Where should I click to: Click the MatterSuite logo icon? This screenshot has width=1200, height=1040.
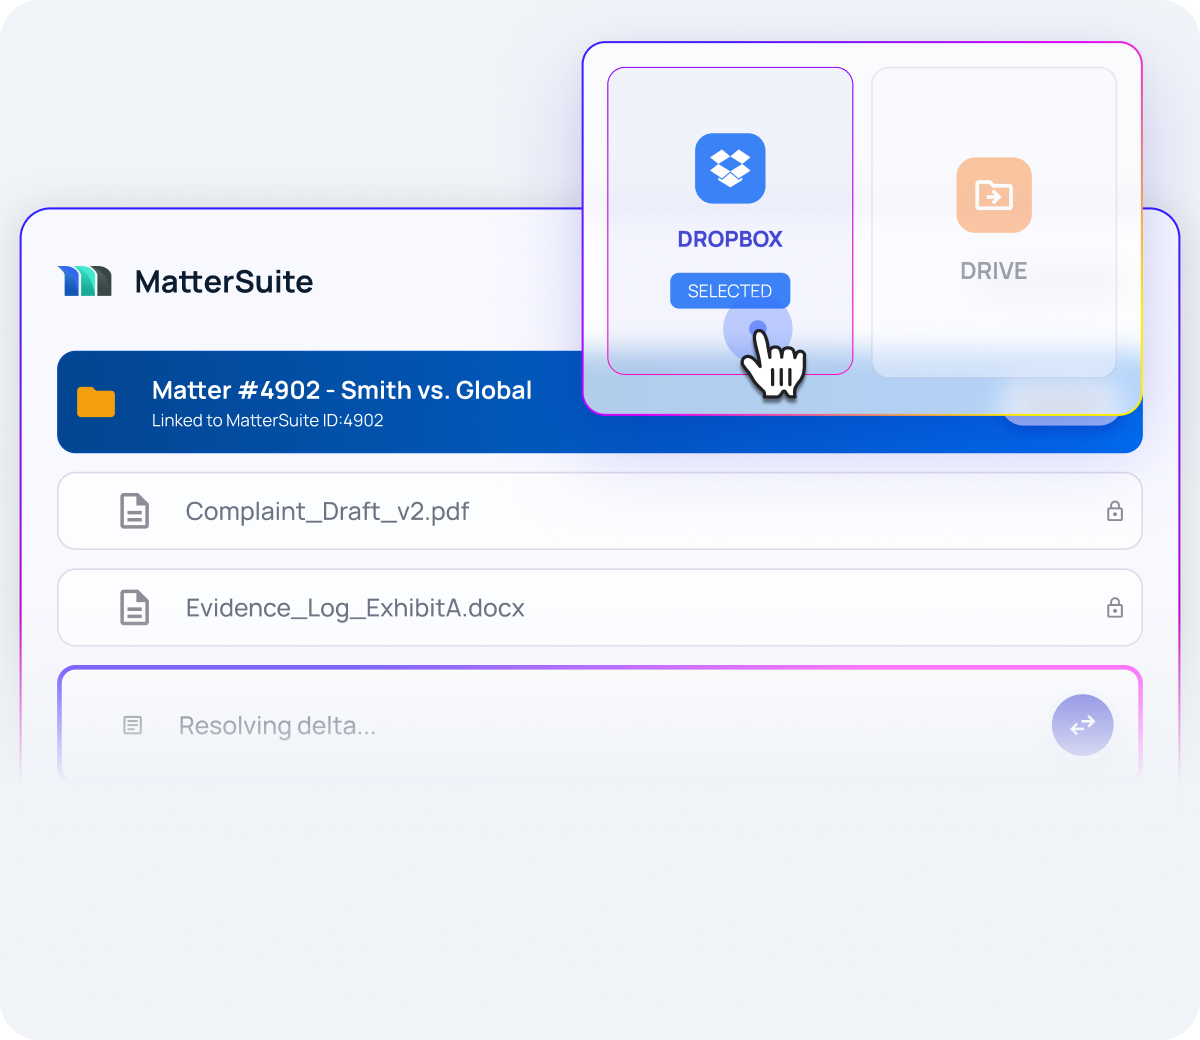(84, 281)
